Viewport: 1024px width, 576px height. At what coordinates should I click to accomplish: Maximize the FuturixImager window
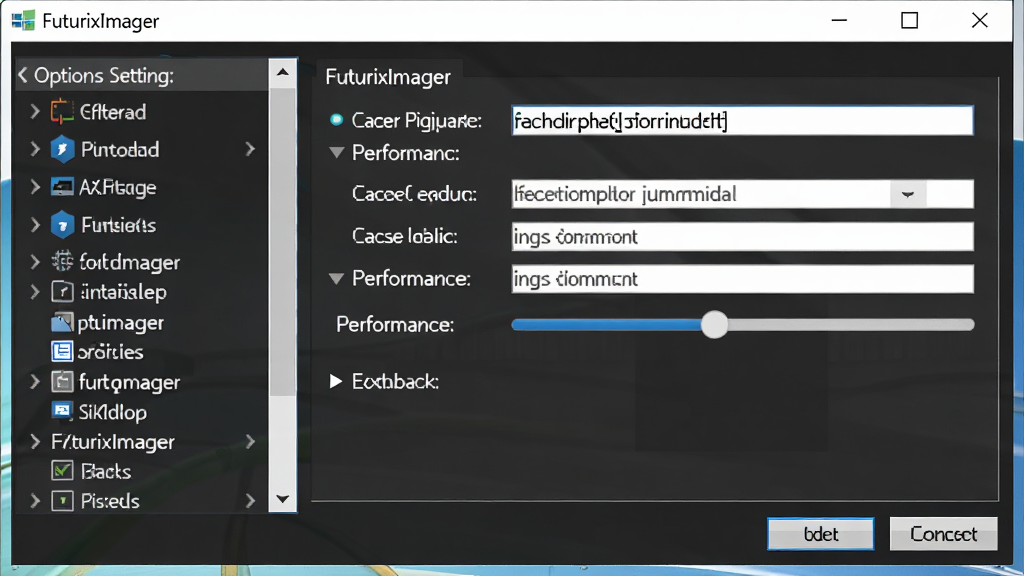tap(910, 21)
